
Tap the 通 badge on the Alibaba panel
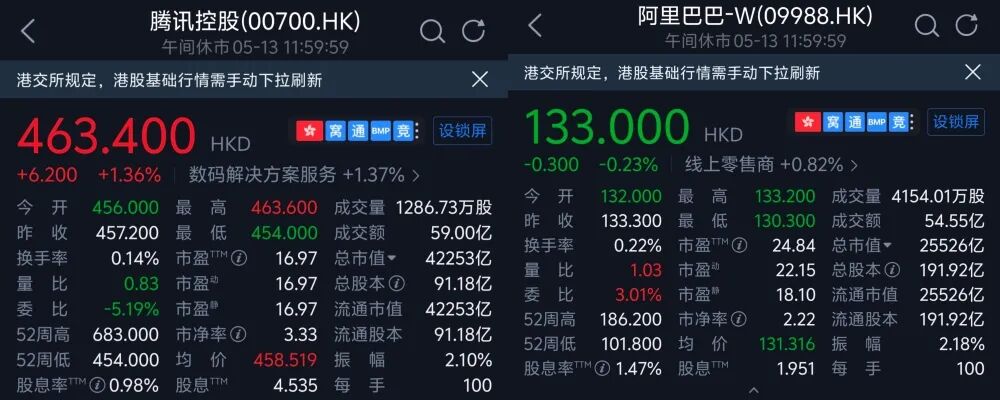click(855, 121)
